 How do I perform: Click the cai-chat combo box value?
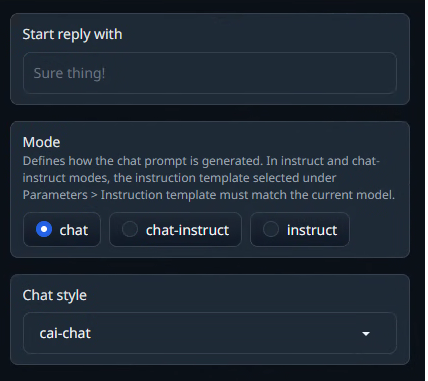click(65, 333)
